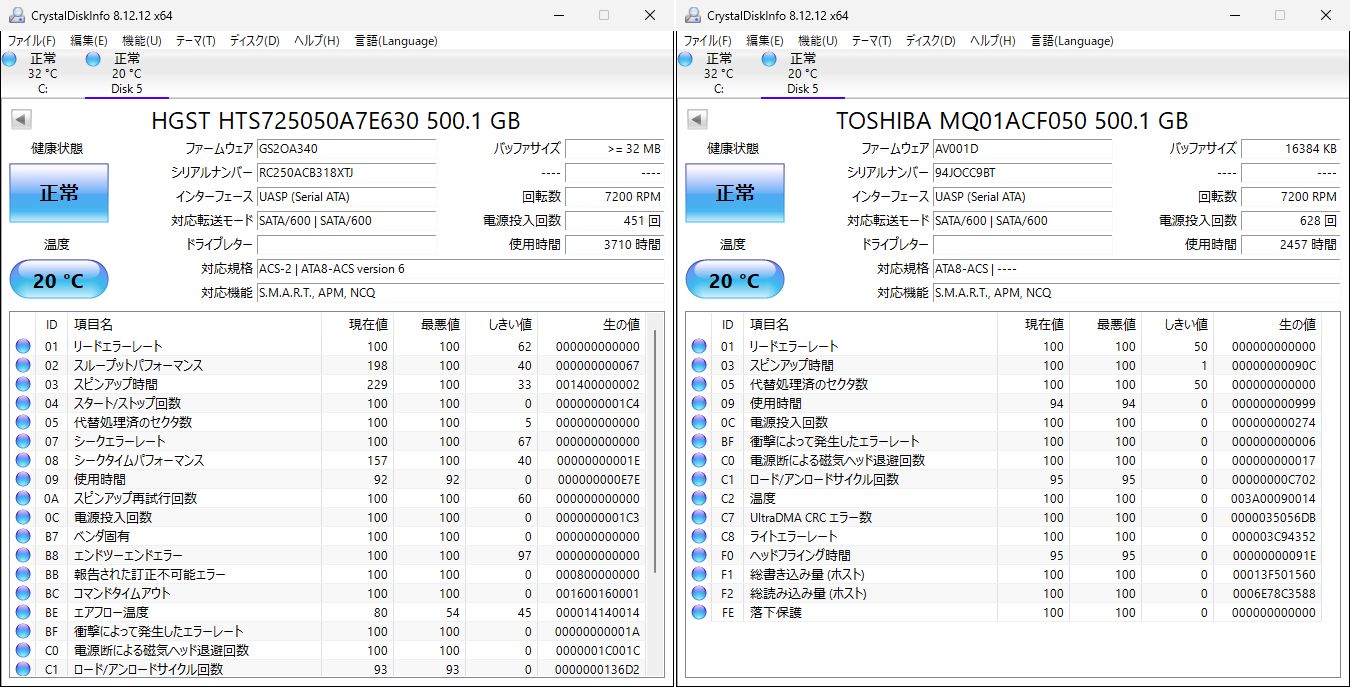Click the indicator dot beside 落下保護 attribute
Viewport: 1350px width, 687px height.
(698, 612)
